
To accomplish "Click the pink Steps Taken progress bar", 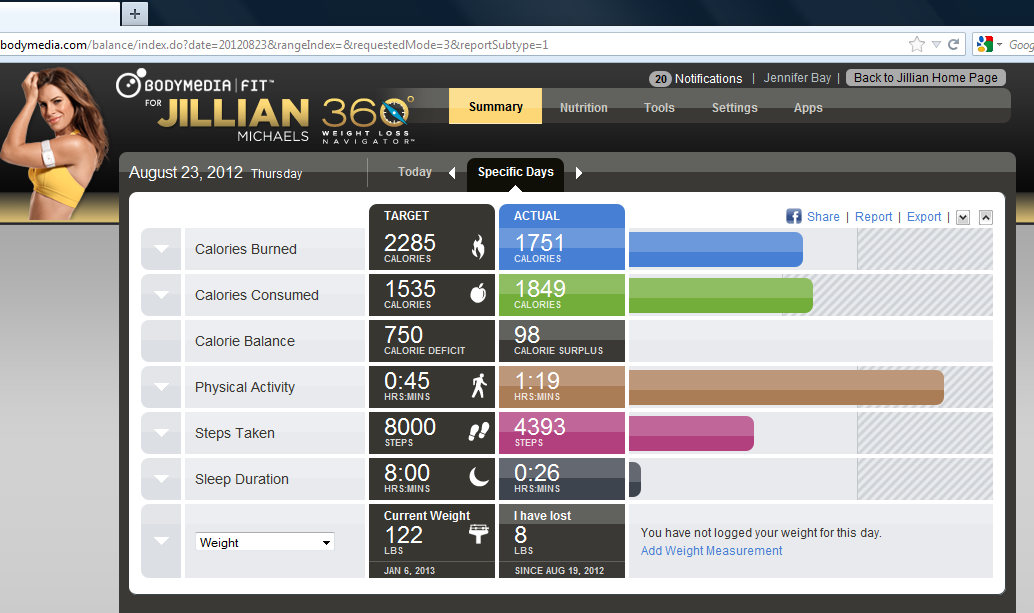I will [691, 433].
